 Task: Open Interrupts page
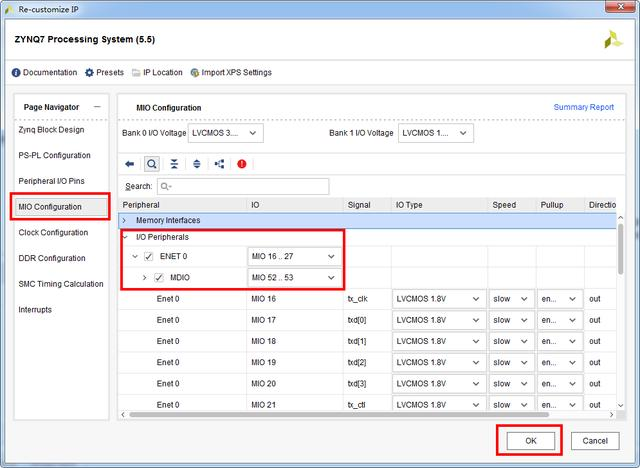(35, 310)
